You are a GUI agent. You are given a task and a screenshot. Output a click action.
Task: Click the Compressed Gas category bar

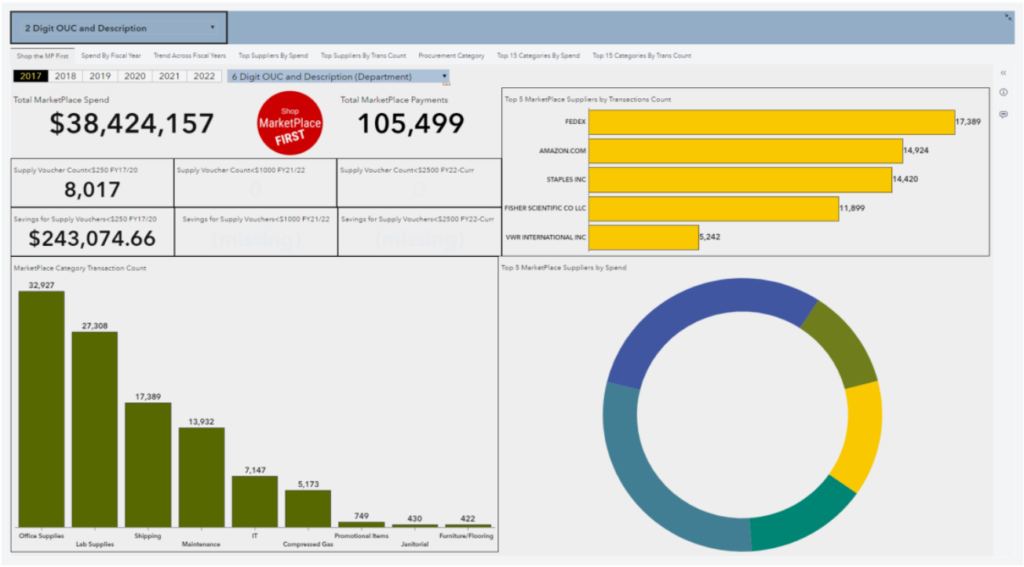(308, 508)
